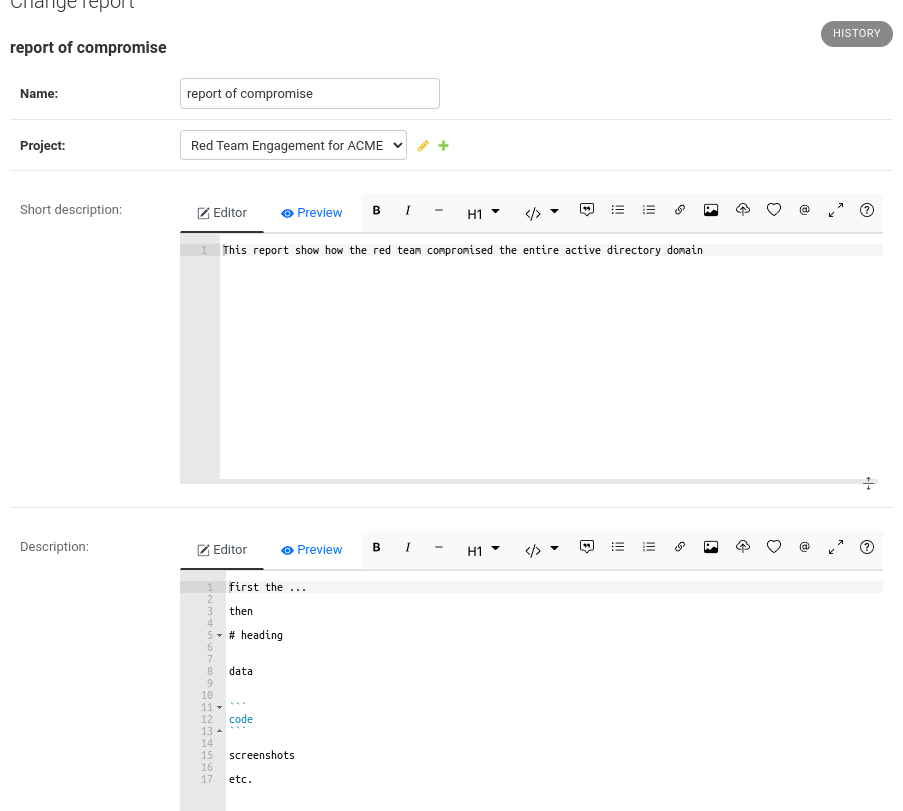Toggle fullscreen for Short description editor

[x=836, y=210]
